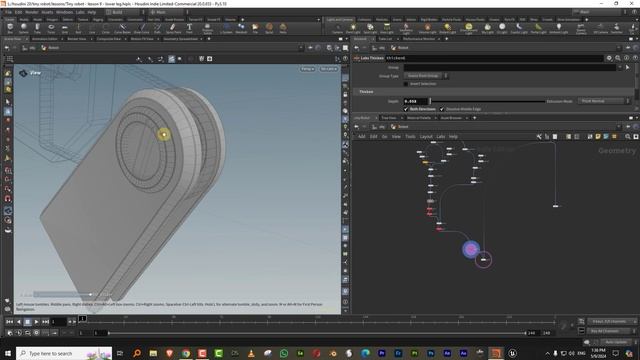
Task: Toggle the Dissolve Middle Edge checkbox
Action: coord(442,109)
